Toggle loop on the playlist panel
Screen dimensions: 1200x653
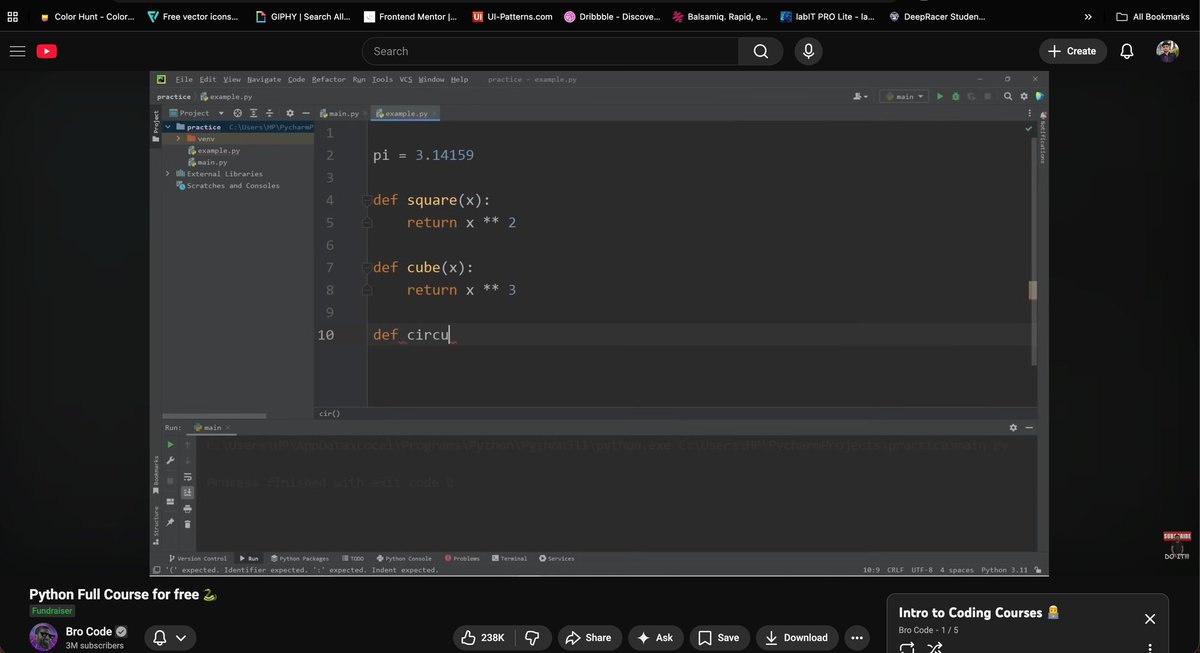click(x=907, y=648)
